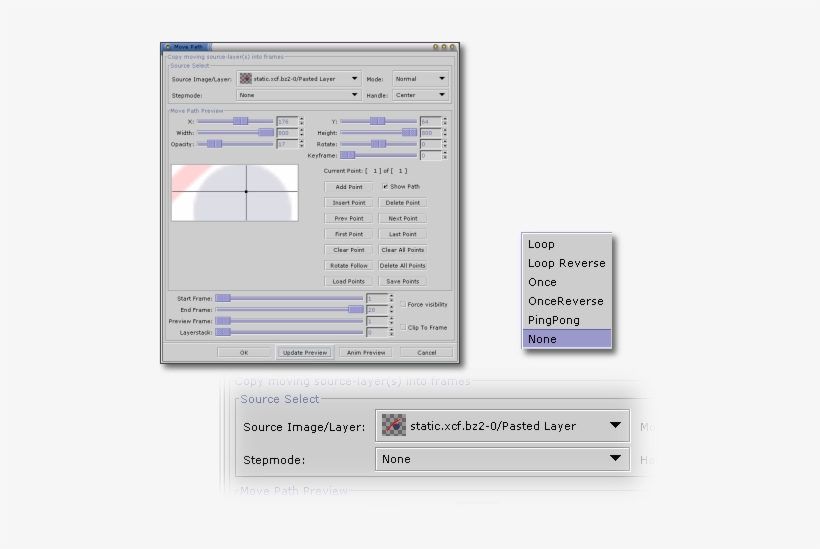Viewport: 820px width, 549px height.
Task: Open the enlarged Stepmode None dropdown arrow
Action: [616, 458]
